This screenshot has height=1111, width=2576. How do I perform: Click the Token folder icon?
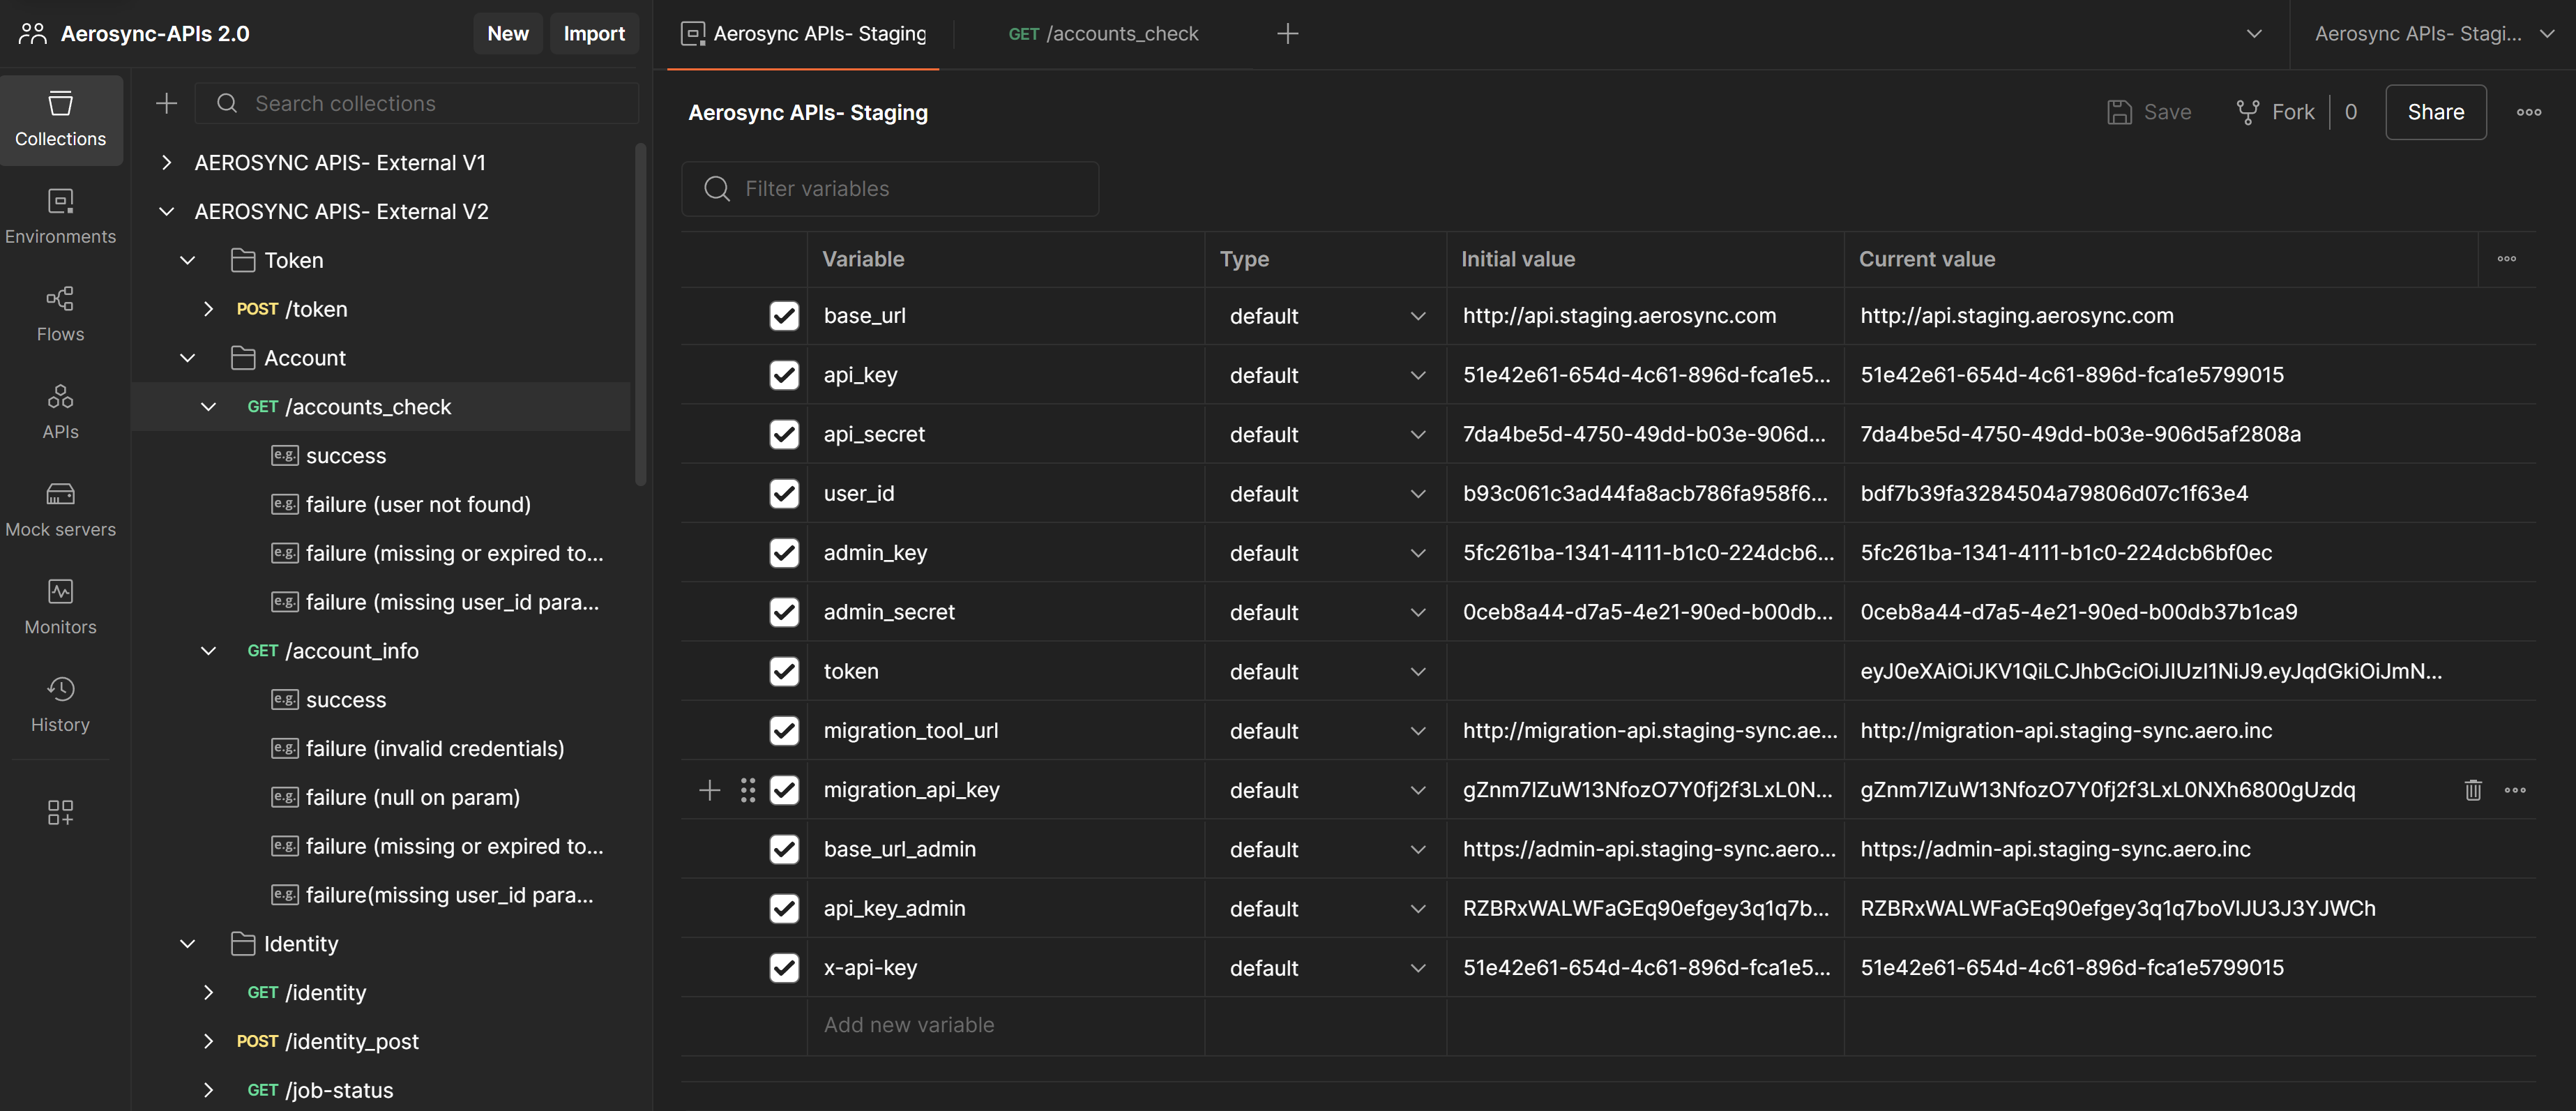click(243, 260)
